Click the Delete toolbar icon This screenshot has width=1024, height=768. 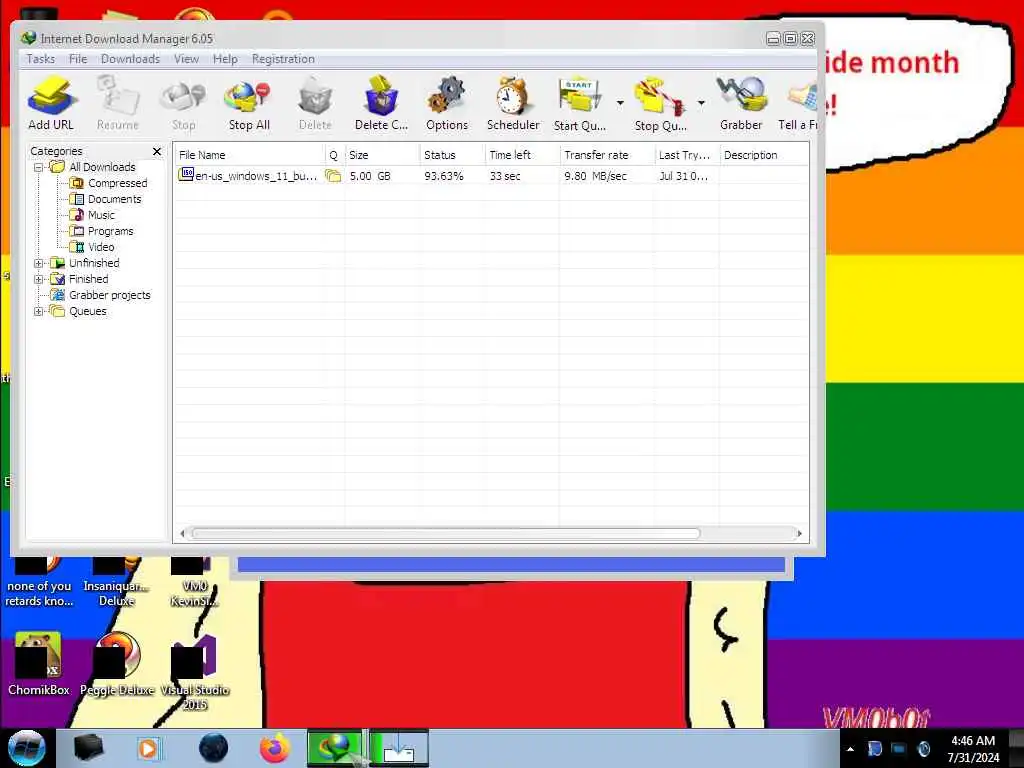tap(315, 103)
